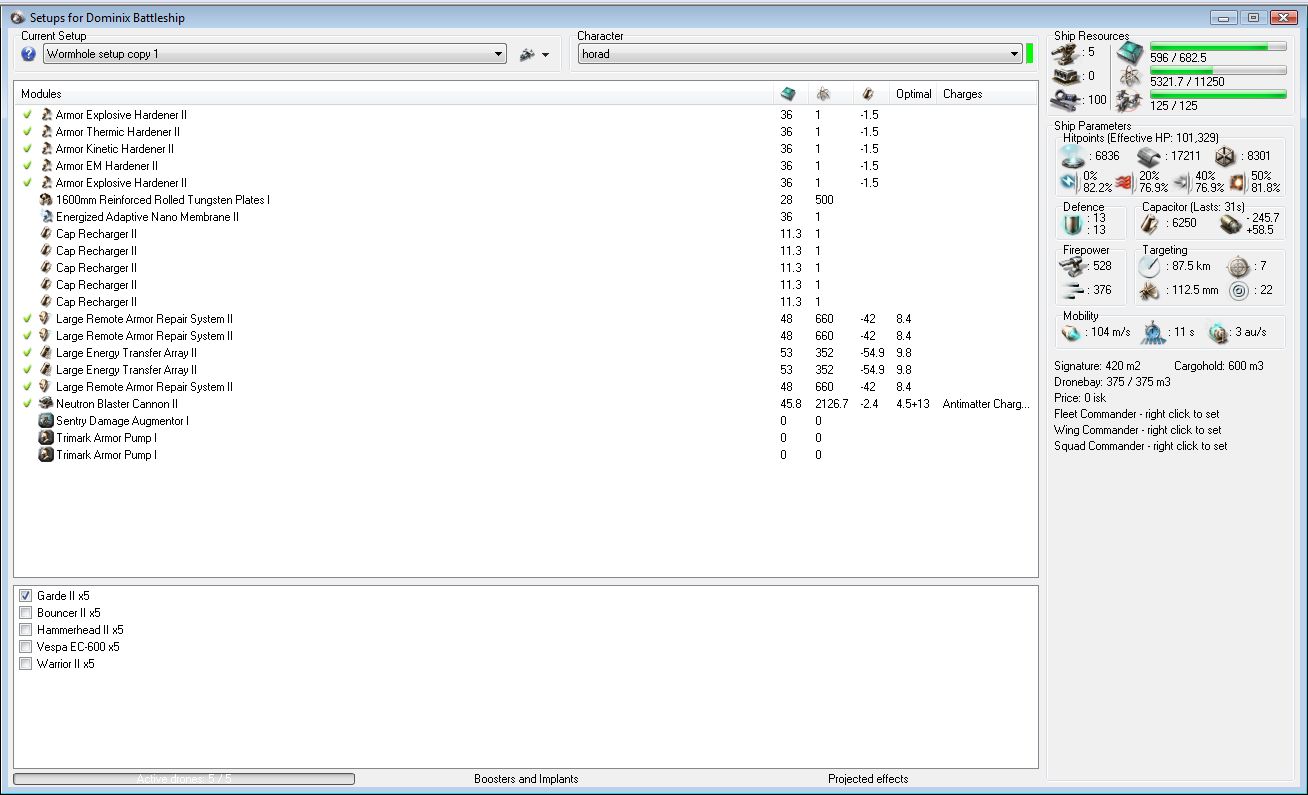The height and width of the screenshot is (795, 1308).
Task: Switch to the Projected effects tab
Action: tap(868, 779)
